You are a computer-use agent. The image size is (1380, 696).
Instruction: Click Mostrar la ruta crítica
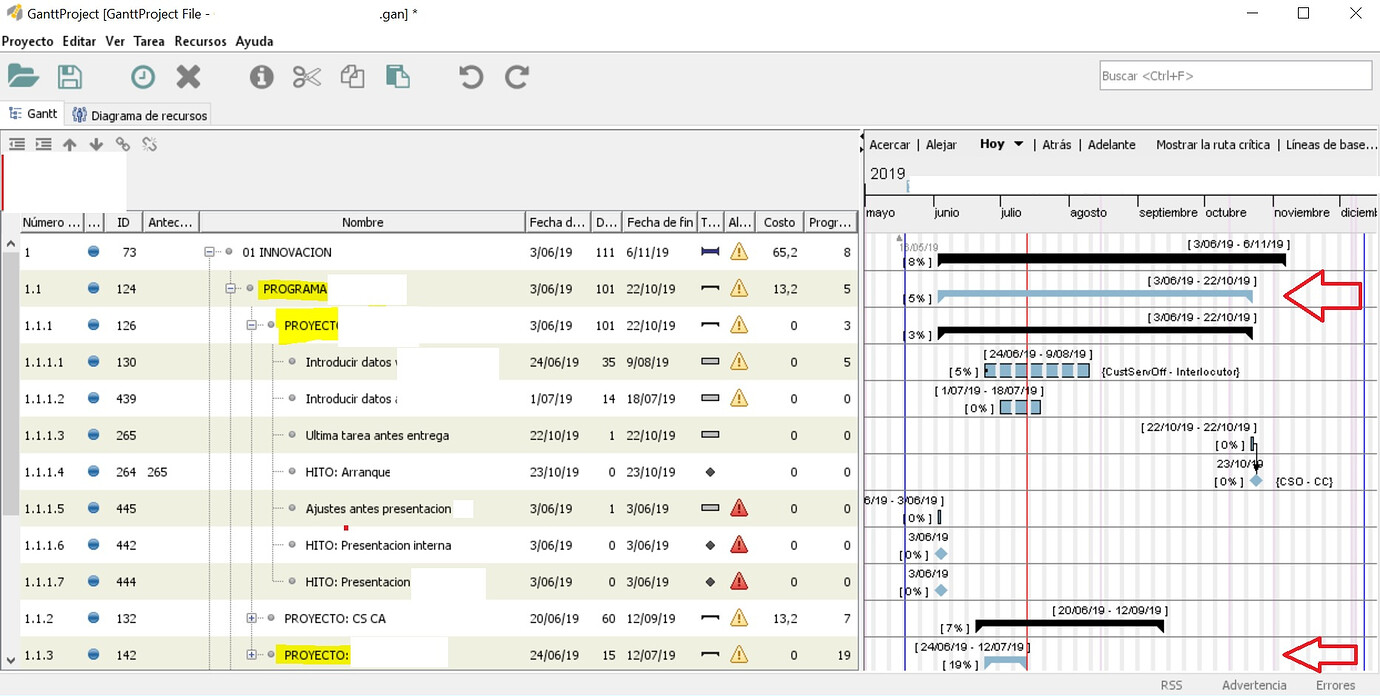[x=1213, y=144]
